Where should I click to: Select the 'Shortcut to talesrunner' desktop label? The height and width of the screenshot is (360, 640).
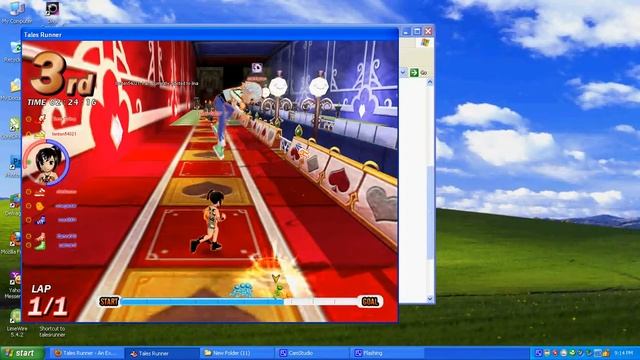pyautogui.click(x=52, y=331)
